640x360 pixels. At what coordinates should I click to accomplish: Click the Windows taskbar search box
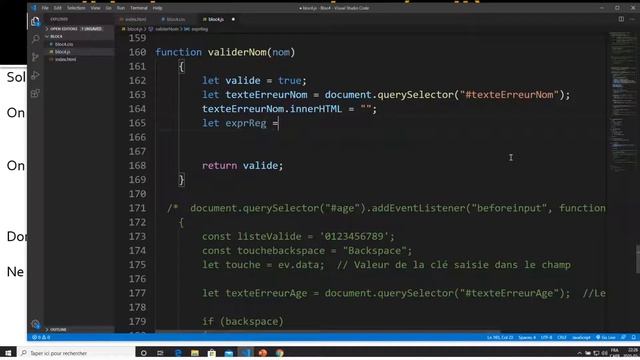click(x=76, y=353)
